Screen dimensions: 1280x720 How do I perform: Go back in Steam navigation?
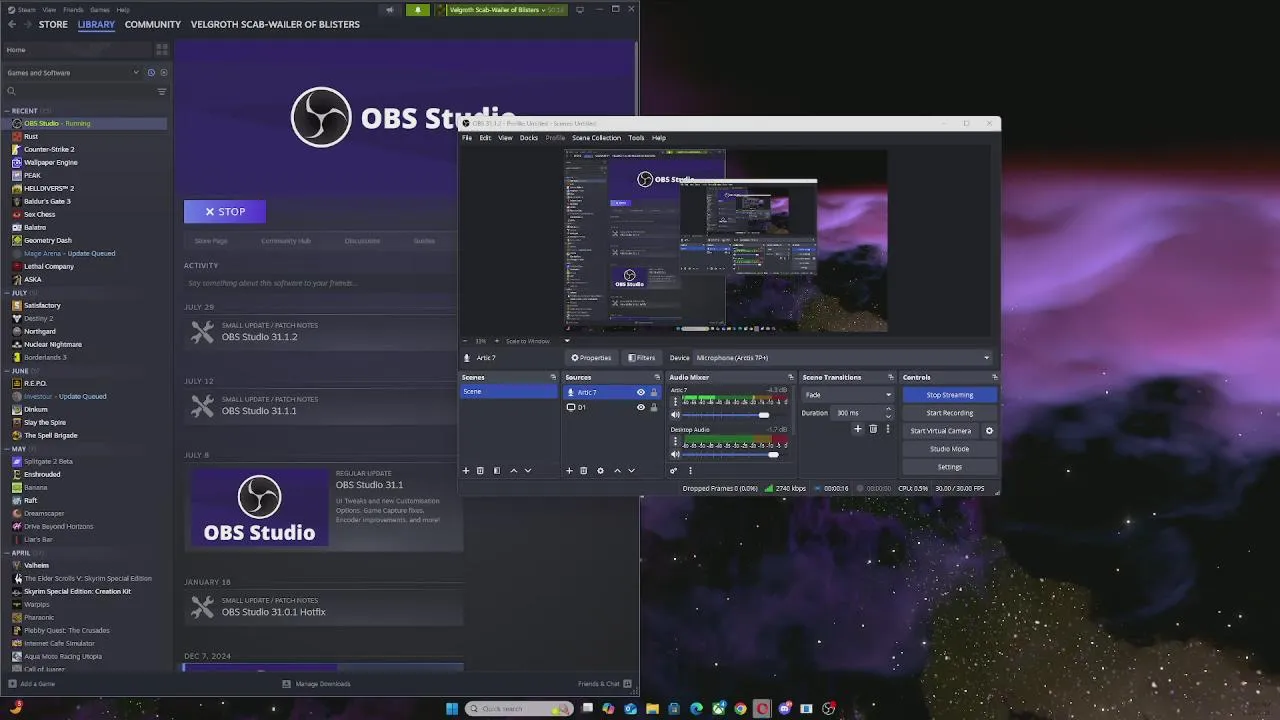coord(11,24)
